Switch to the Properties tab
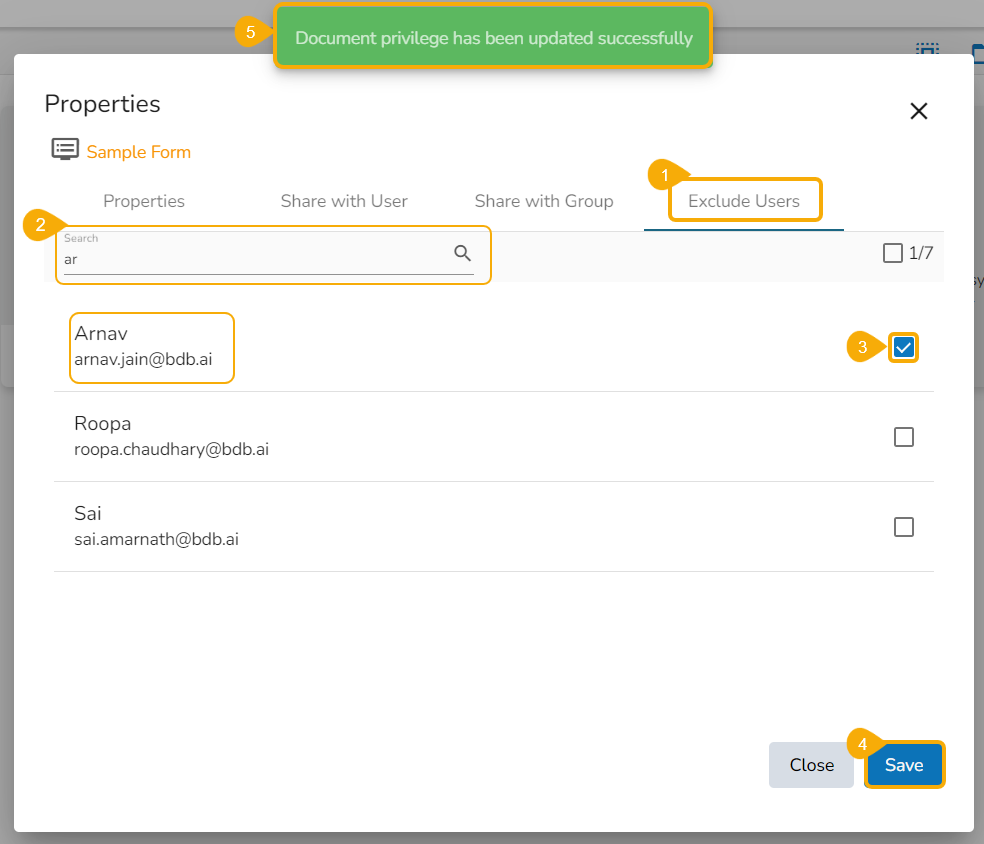This screenshot has height=844, width=984. click(x=144, y=201)
